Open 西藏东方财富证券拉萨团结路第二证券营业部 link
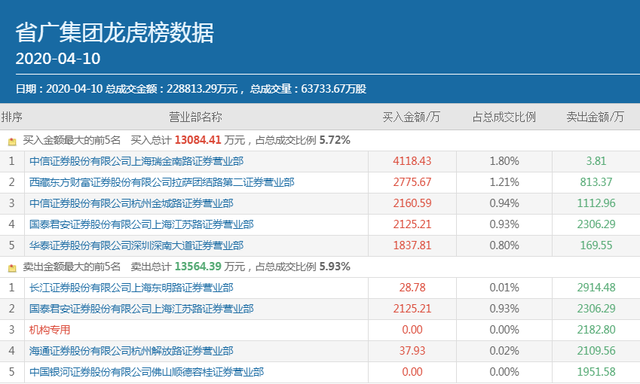Viewport: 640px width, 384px height. point(162,182)
